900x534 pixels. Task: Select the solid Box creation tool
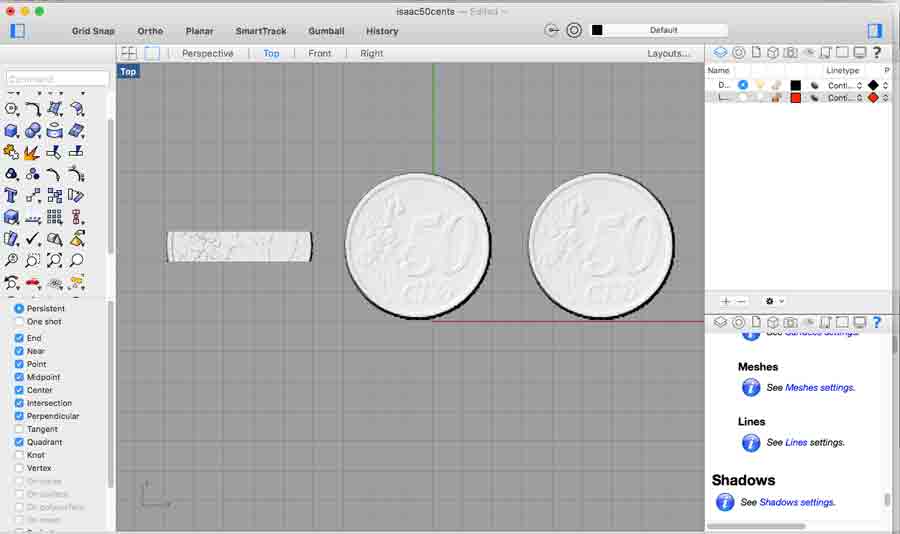click(11, 130)
